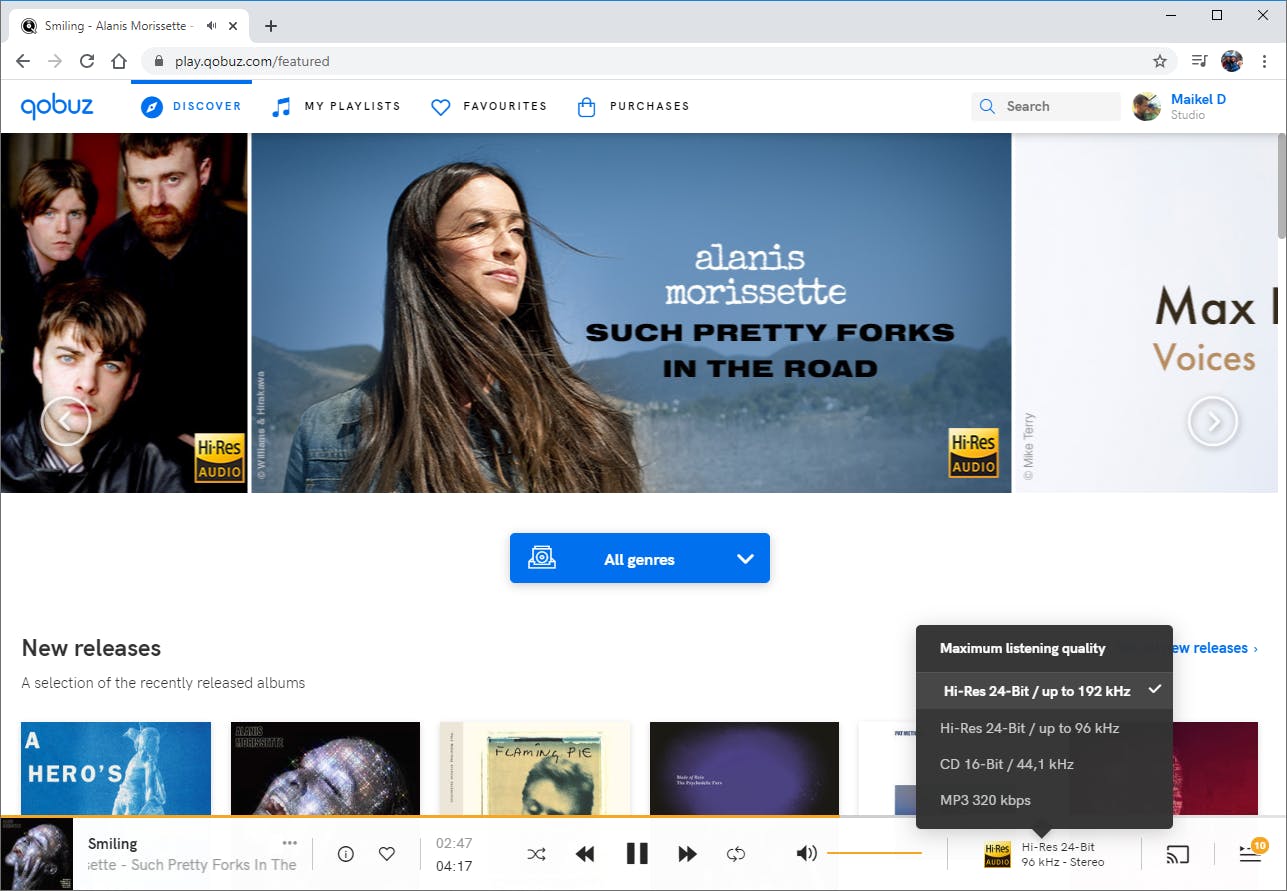Click the Search field

tap(1046, 106)
